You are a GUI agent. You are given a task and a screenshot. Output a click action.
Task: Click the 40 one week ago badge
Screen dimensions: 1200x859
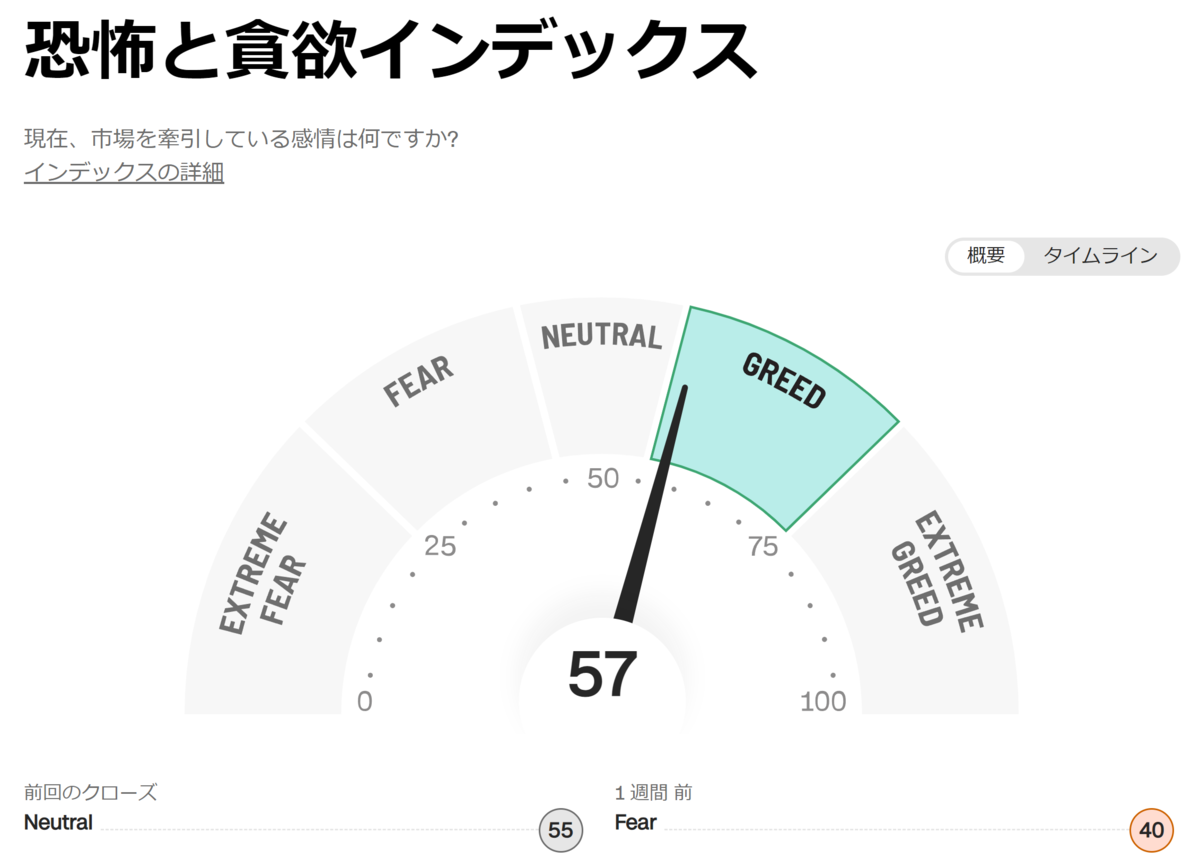(1151, 830)
